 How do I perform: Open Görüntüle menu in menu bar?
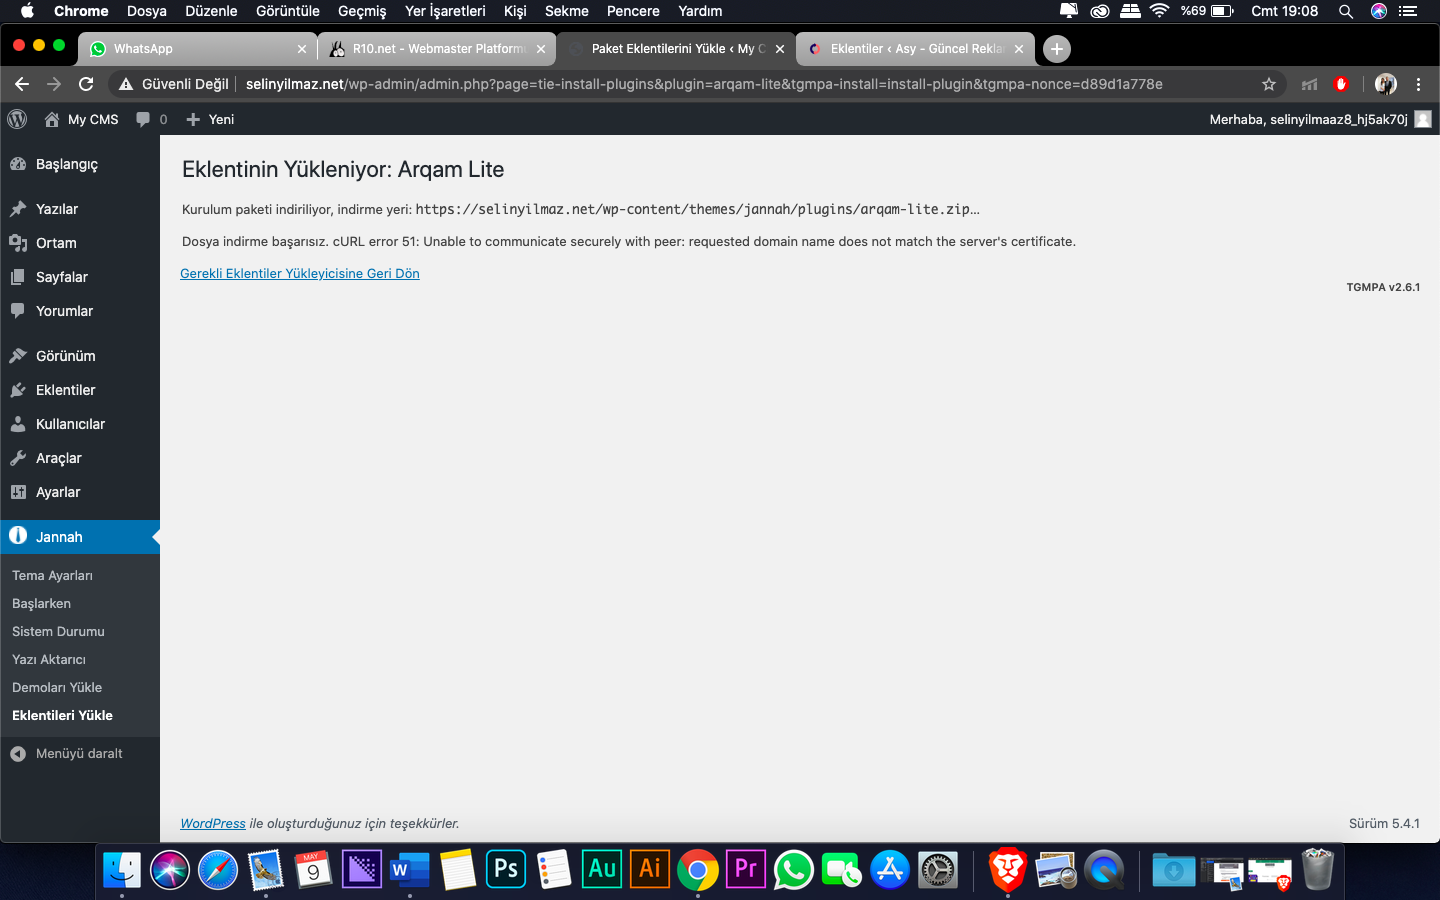coord(288,11)
